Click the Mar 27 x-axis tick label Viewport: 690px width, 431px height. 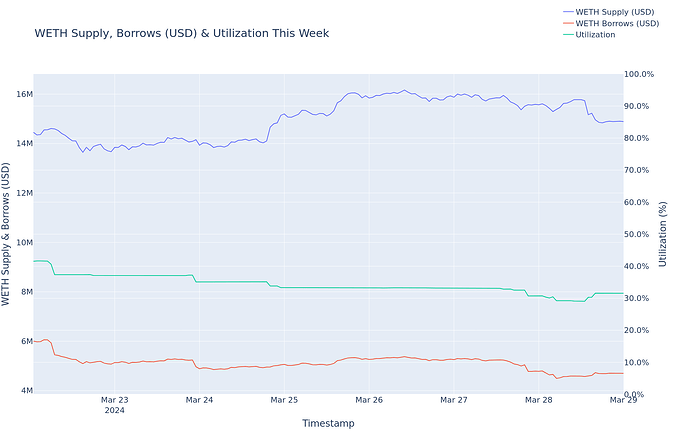point(454,400)
